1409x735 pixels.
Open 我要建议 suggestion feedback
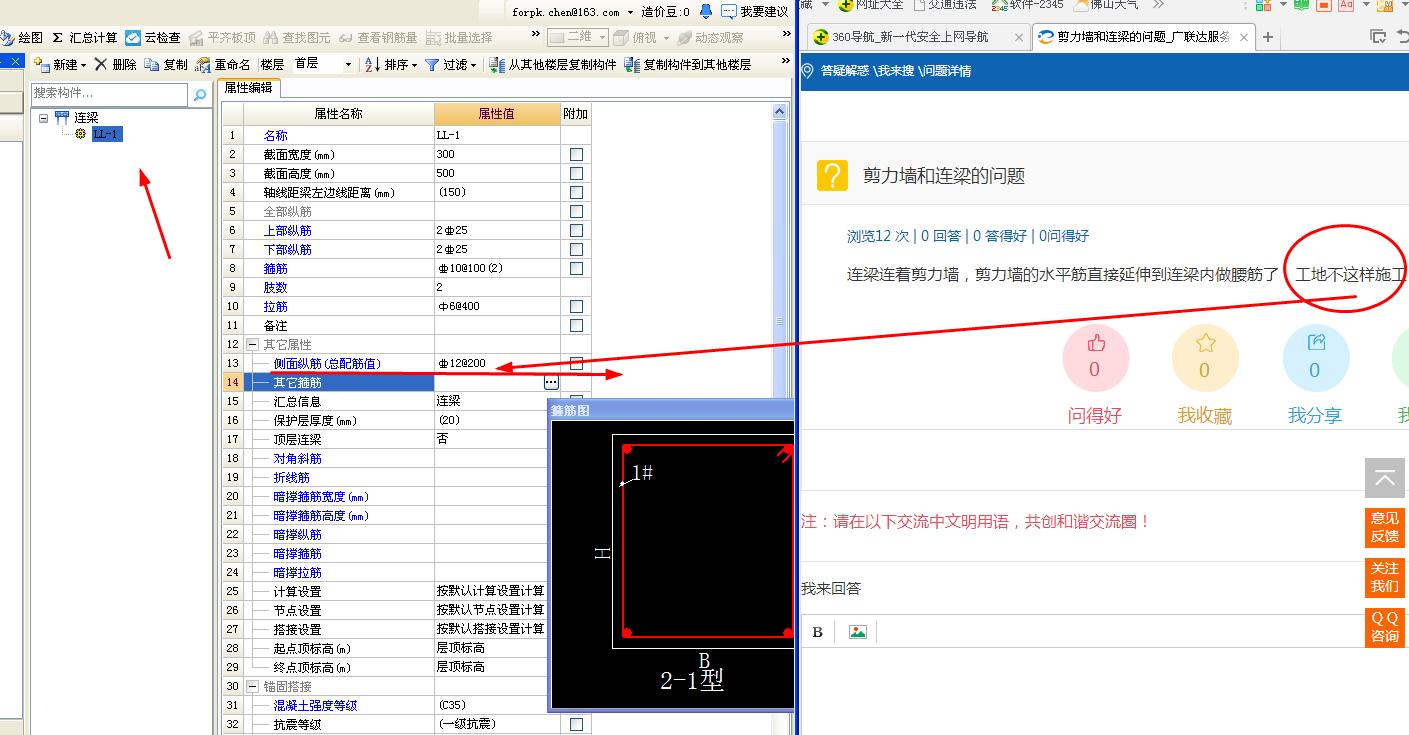(755, 12)
